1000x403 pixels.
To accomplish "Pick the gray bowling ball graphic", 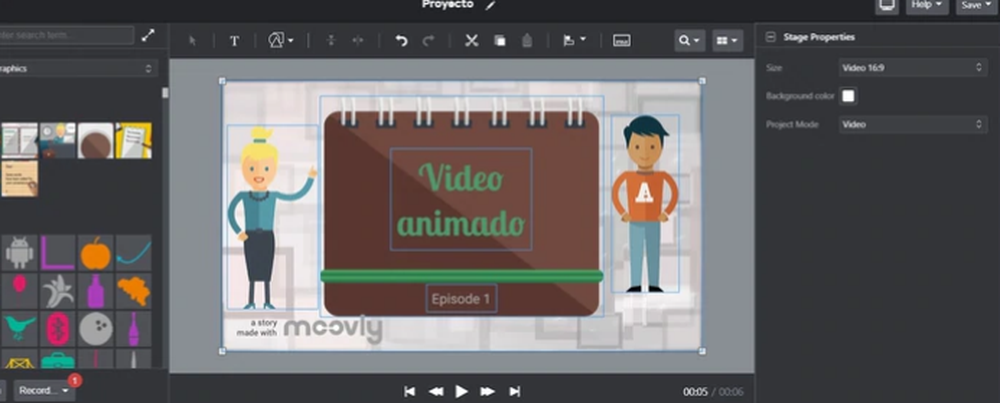I will tap(96, 329).
